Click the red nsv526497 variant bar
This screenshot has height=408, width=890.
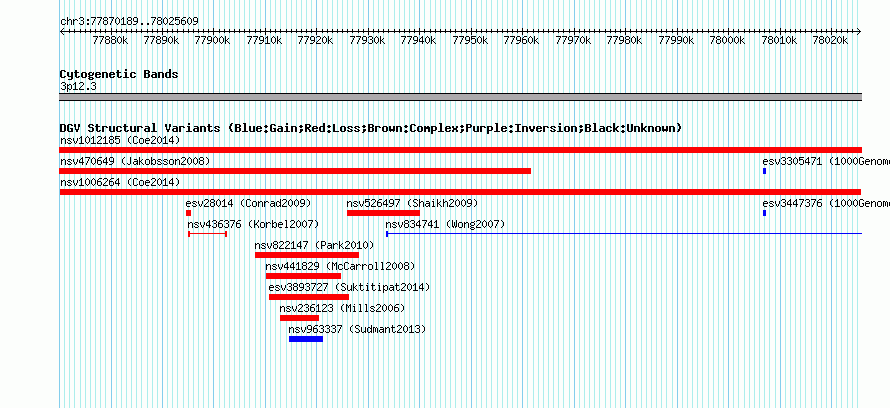383,213
